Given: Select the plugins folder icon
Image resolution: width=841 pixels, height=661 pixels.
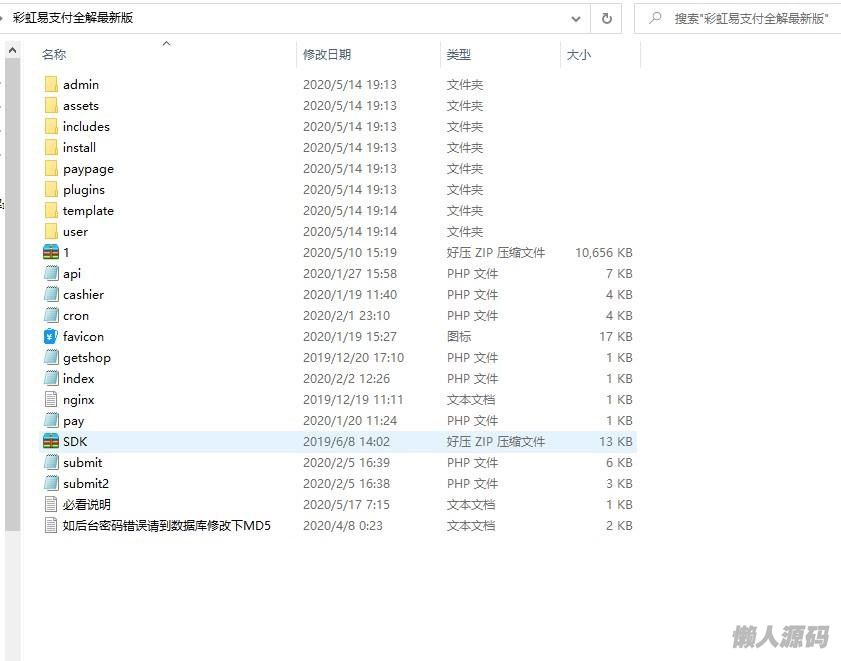Looking at the screenshot, I should pos(51,189).
